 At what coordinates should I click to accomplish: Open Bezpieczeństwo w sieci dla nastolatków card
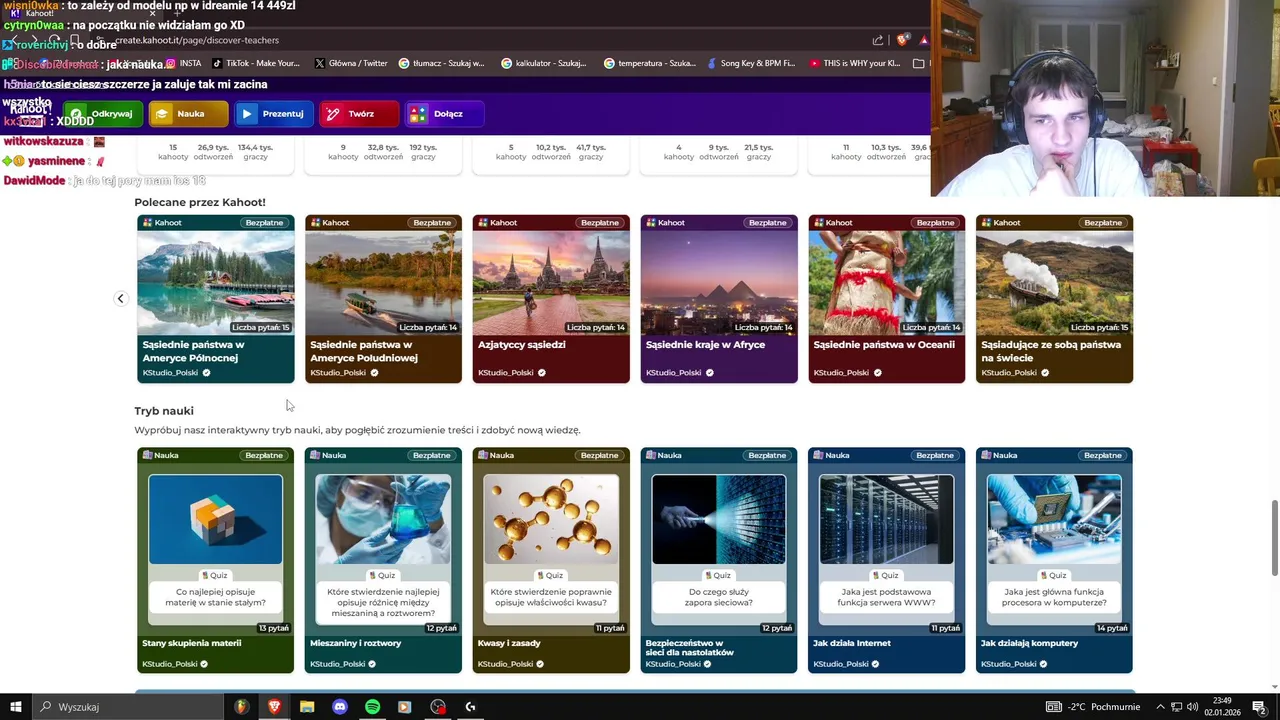point(719,560)
